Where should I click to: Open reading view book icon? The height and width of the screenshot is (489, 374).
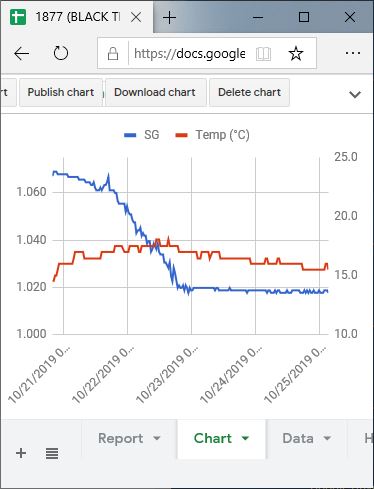263,53
